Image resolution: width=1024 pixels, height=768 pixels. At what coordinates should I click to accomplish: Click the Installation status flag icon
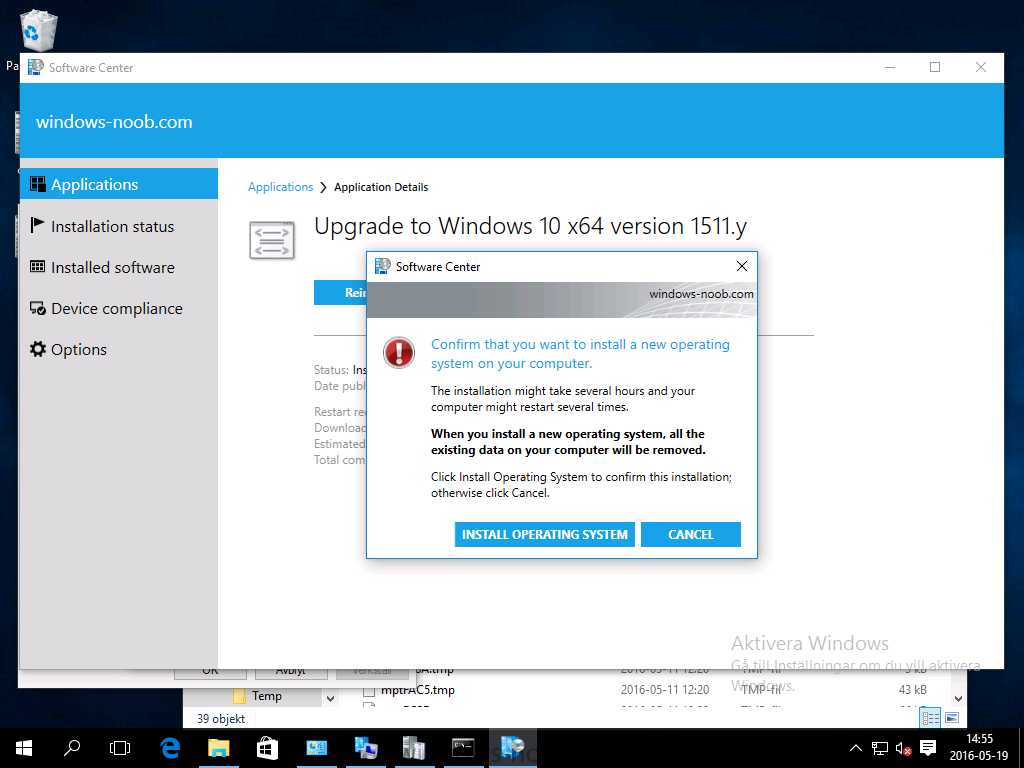[37, 225]
